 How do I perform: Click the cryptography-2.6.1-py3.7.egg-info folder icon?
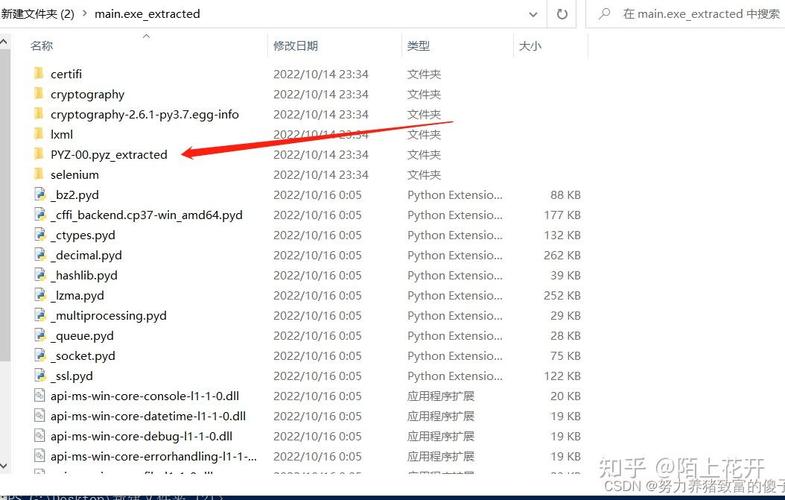39,114
